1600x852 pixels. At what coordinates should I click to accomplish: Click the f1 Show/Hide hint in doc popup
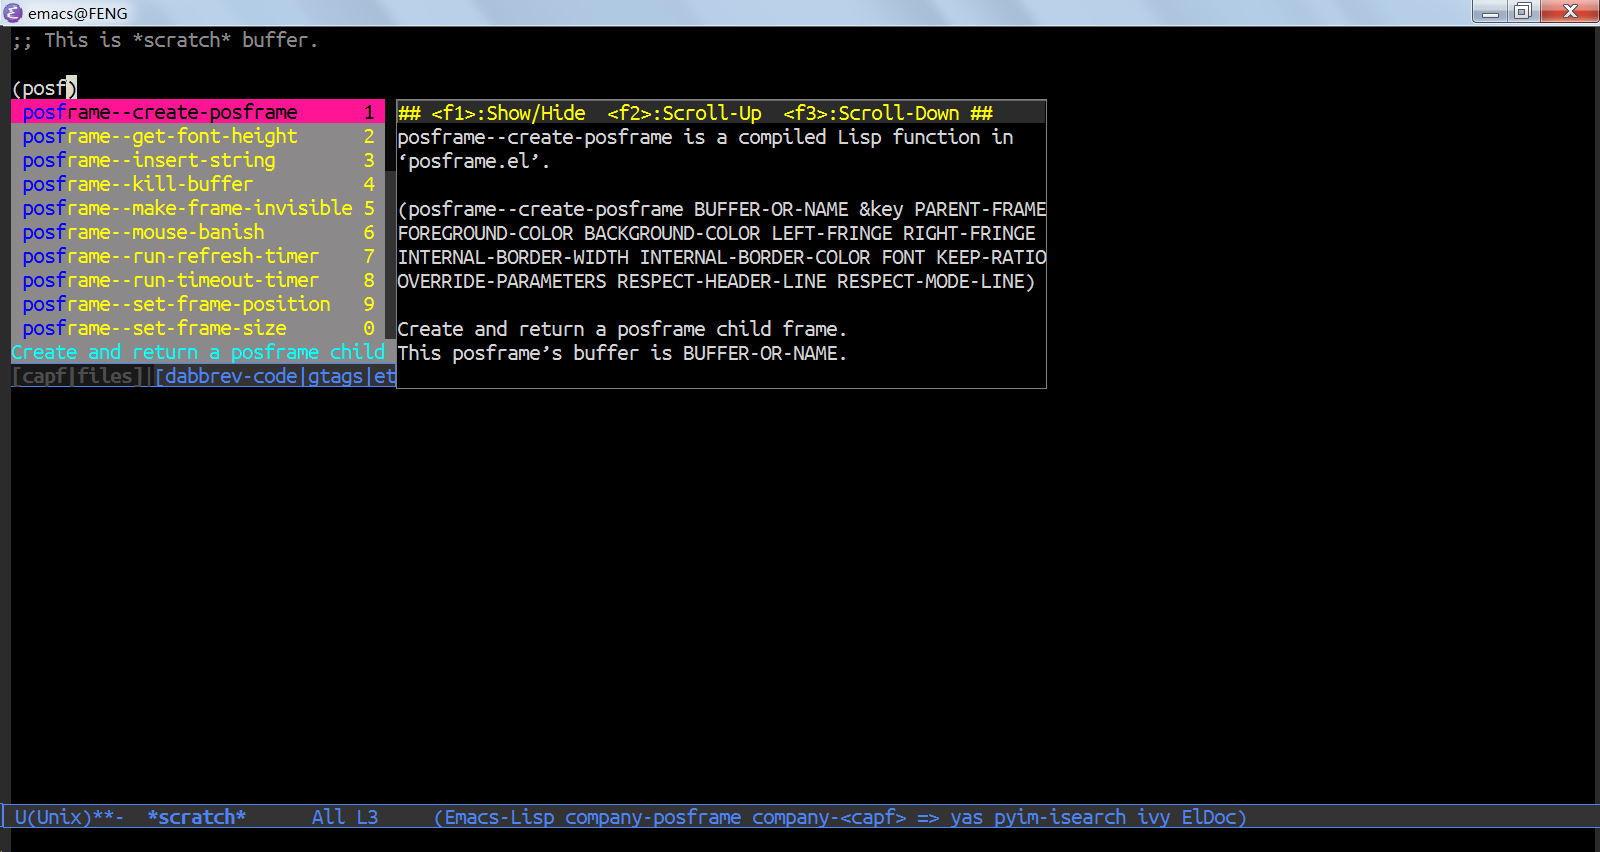point(508,113)
